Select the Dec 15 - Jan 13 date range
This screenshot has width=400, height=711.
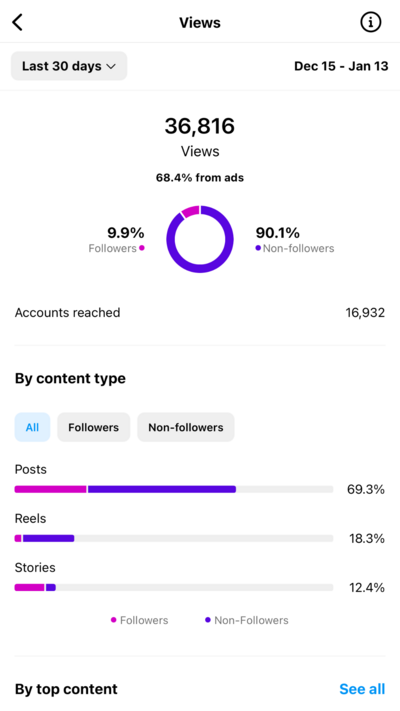pyautogui.click(x=341, y=66)
